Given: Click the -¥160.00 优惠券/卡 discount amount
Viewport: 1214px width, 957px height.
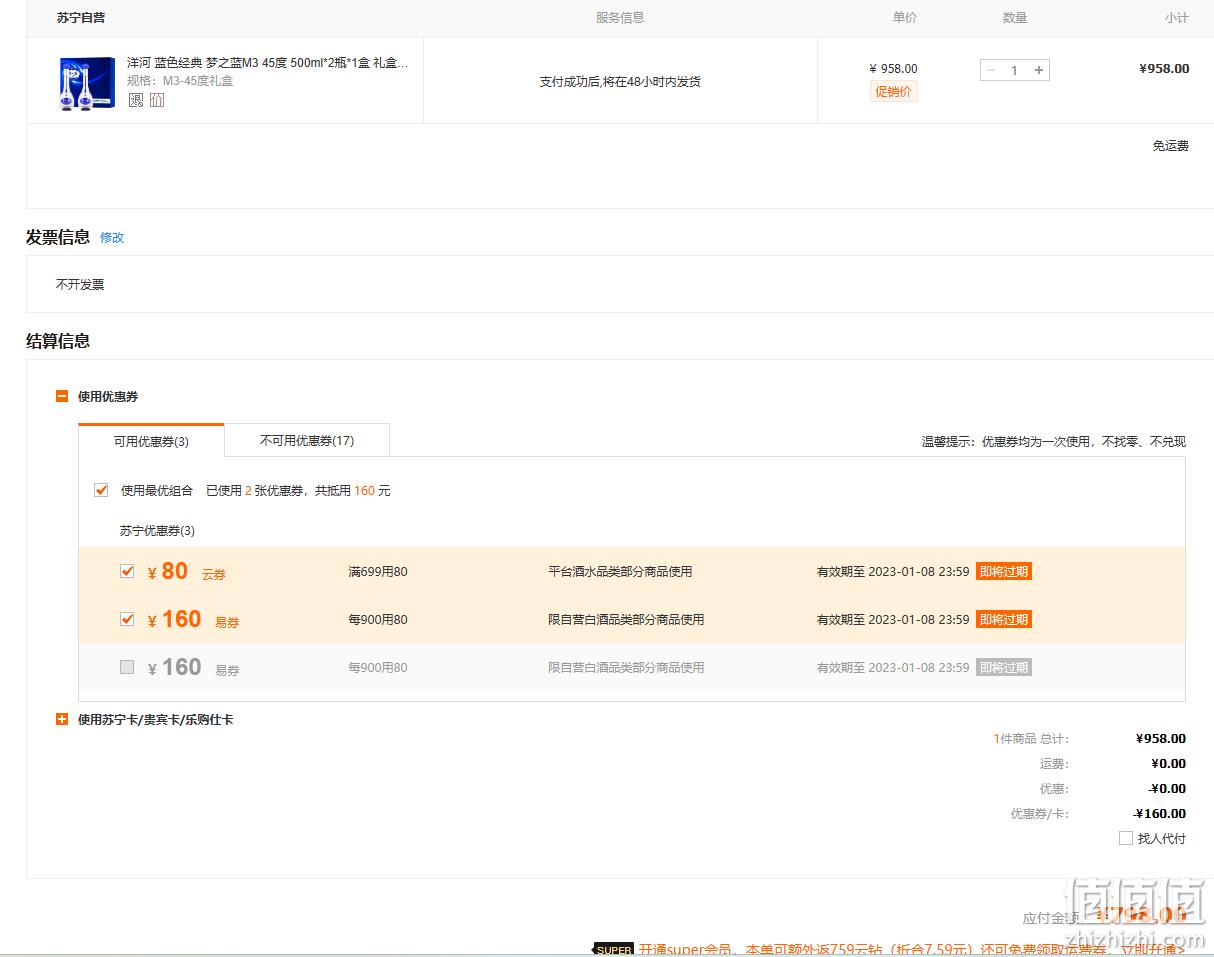Looking at the screenshot, I should (1160, 814).
